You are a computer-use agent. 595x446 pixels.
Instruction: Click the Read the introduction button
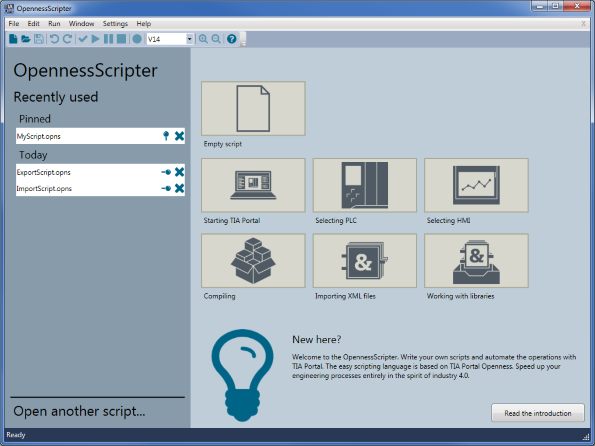point(538,413)
